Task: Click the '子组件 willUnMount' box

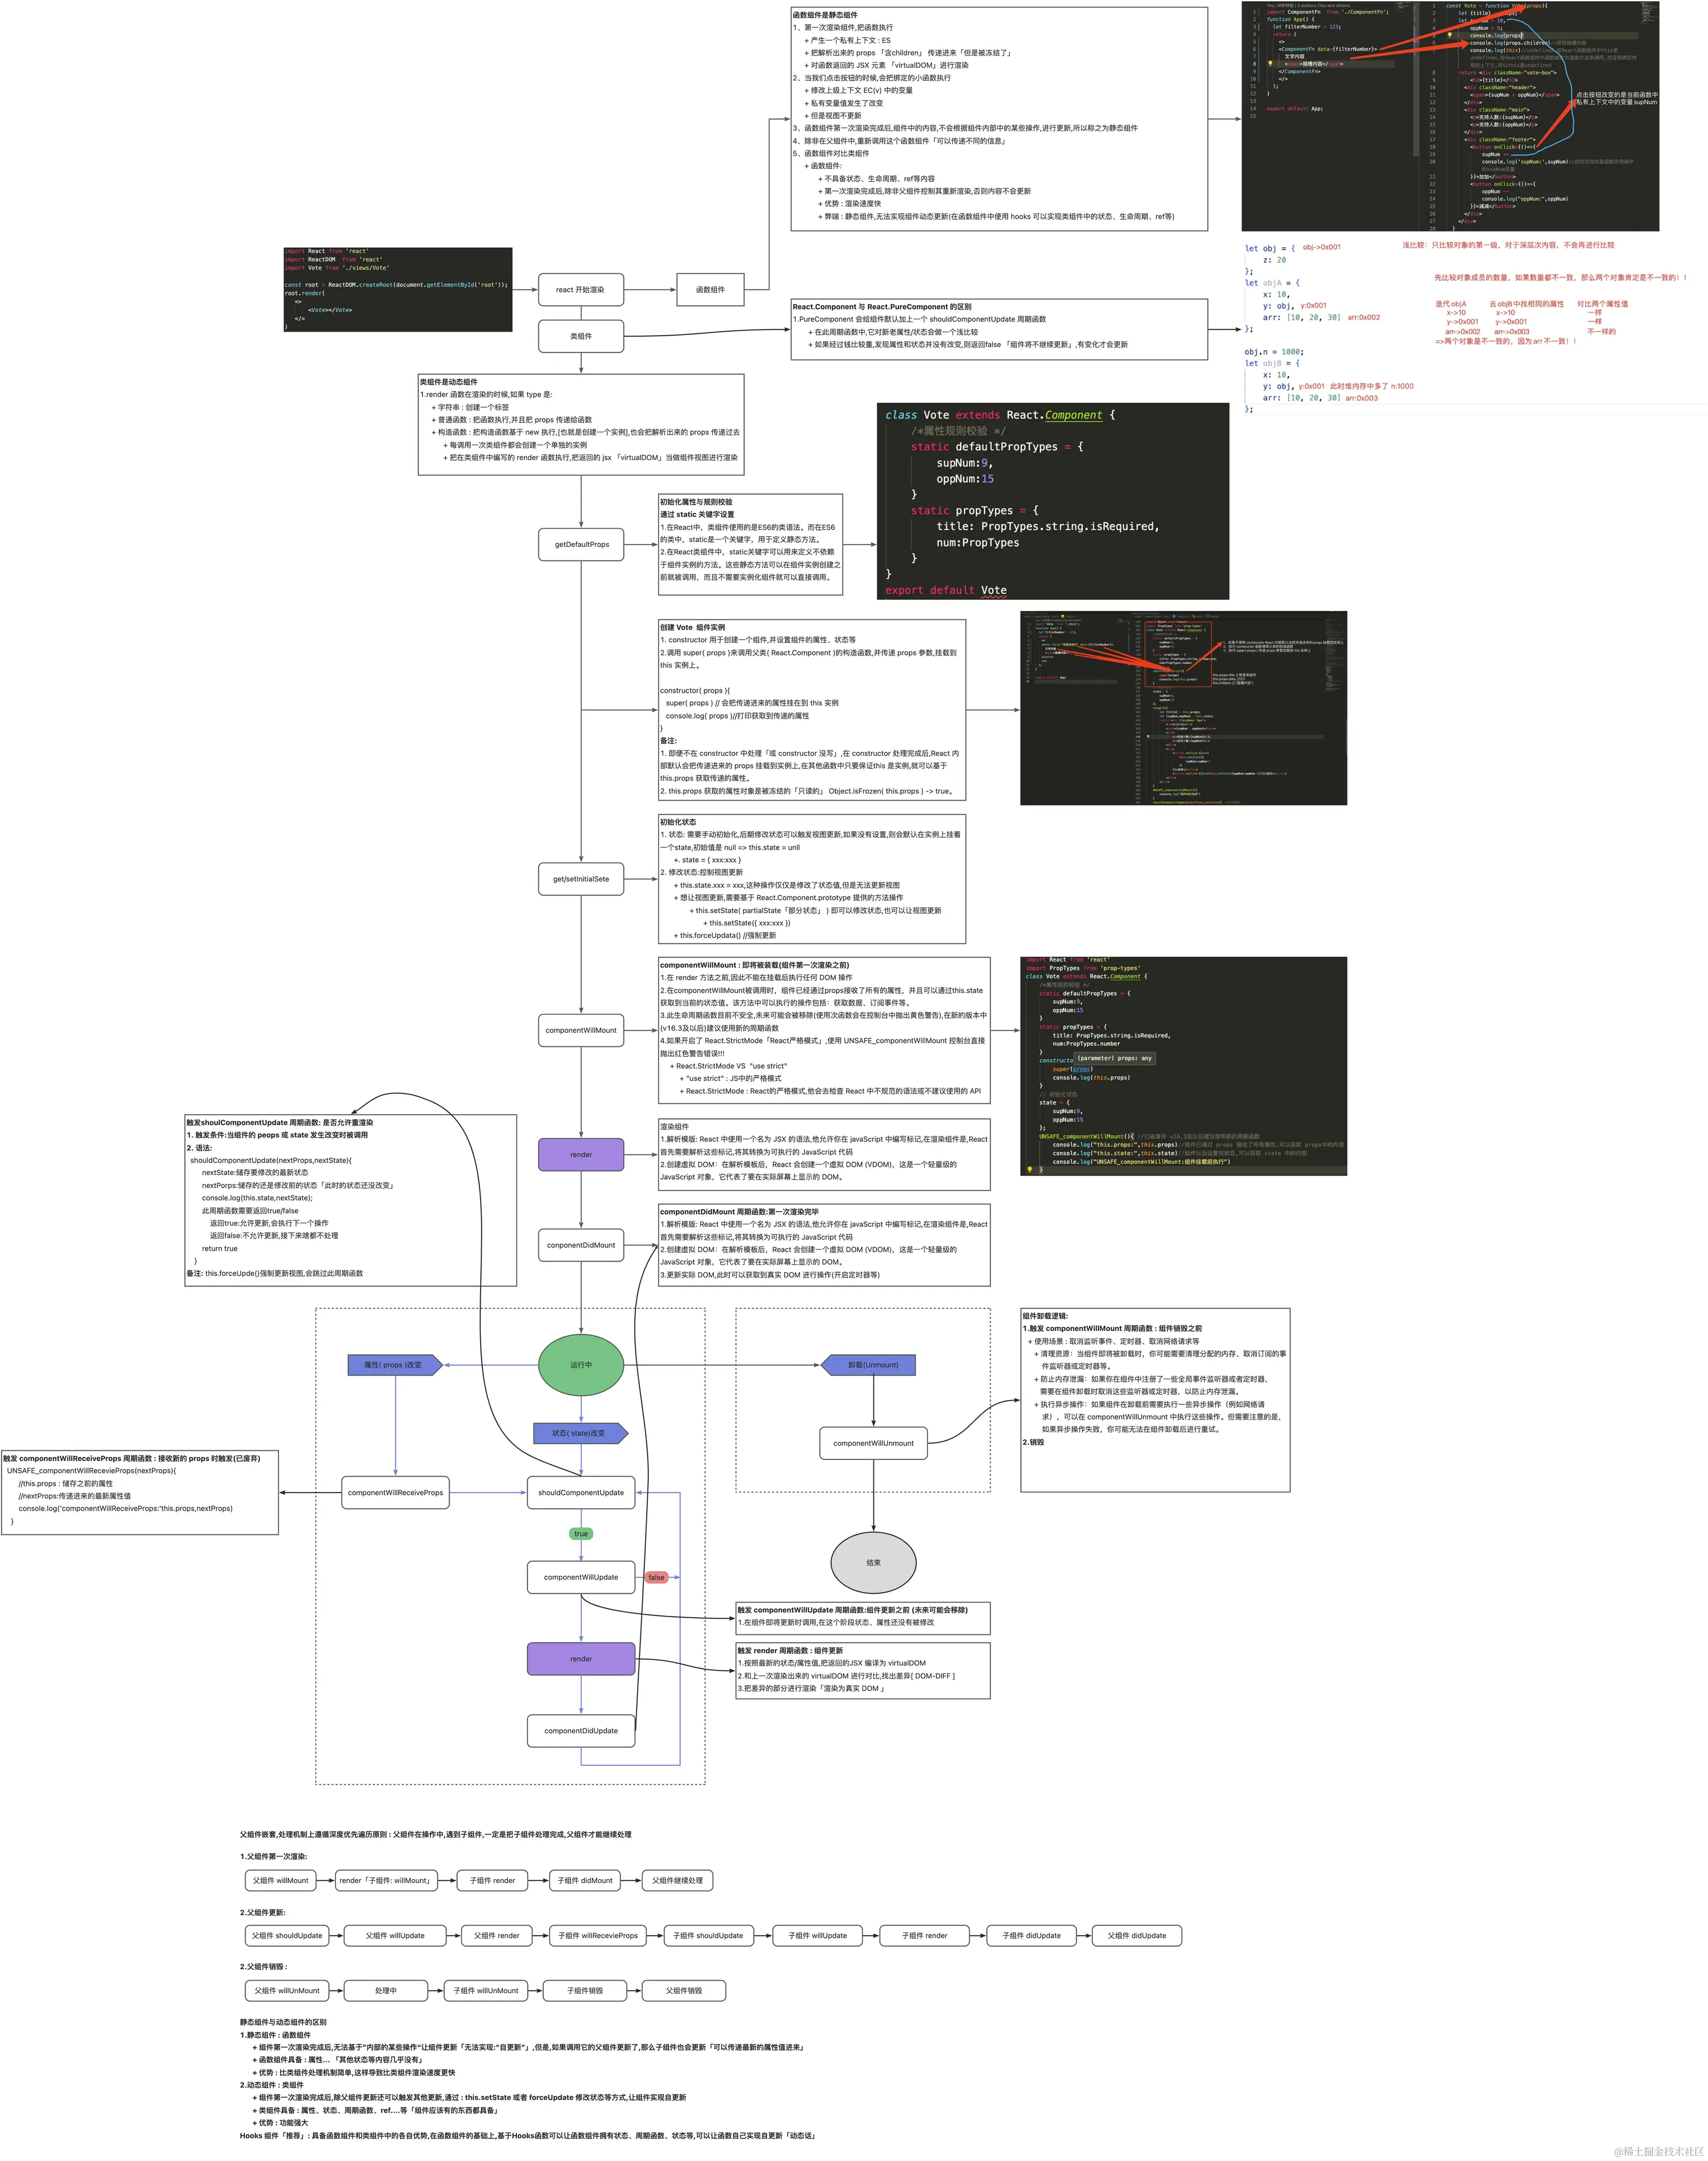Action: (x=486, y=1991)
